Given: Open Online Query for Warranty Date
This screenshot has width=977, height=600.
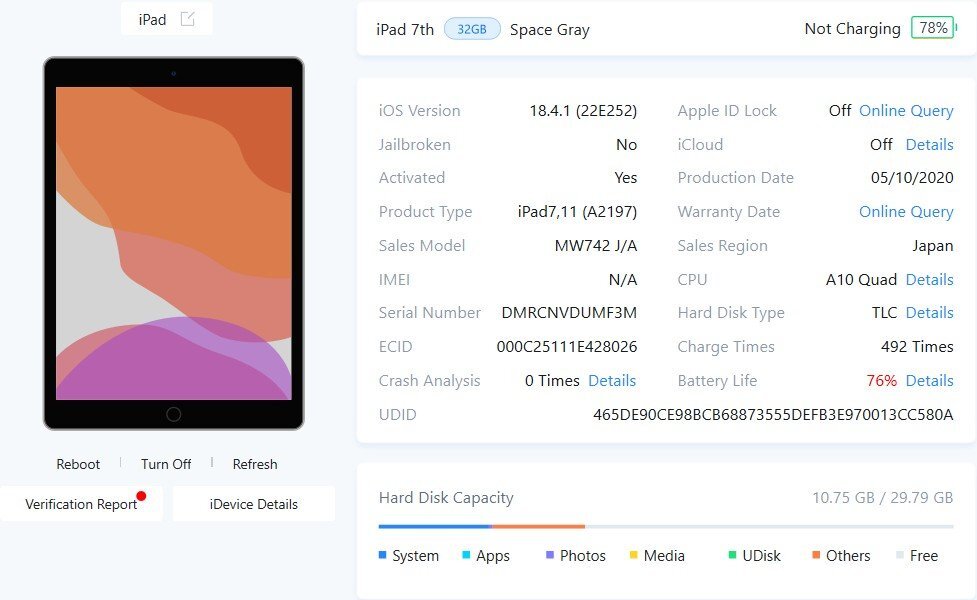Looking at the screenshot, I should 906,212.
